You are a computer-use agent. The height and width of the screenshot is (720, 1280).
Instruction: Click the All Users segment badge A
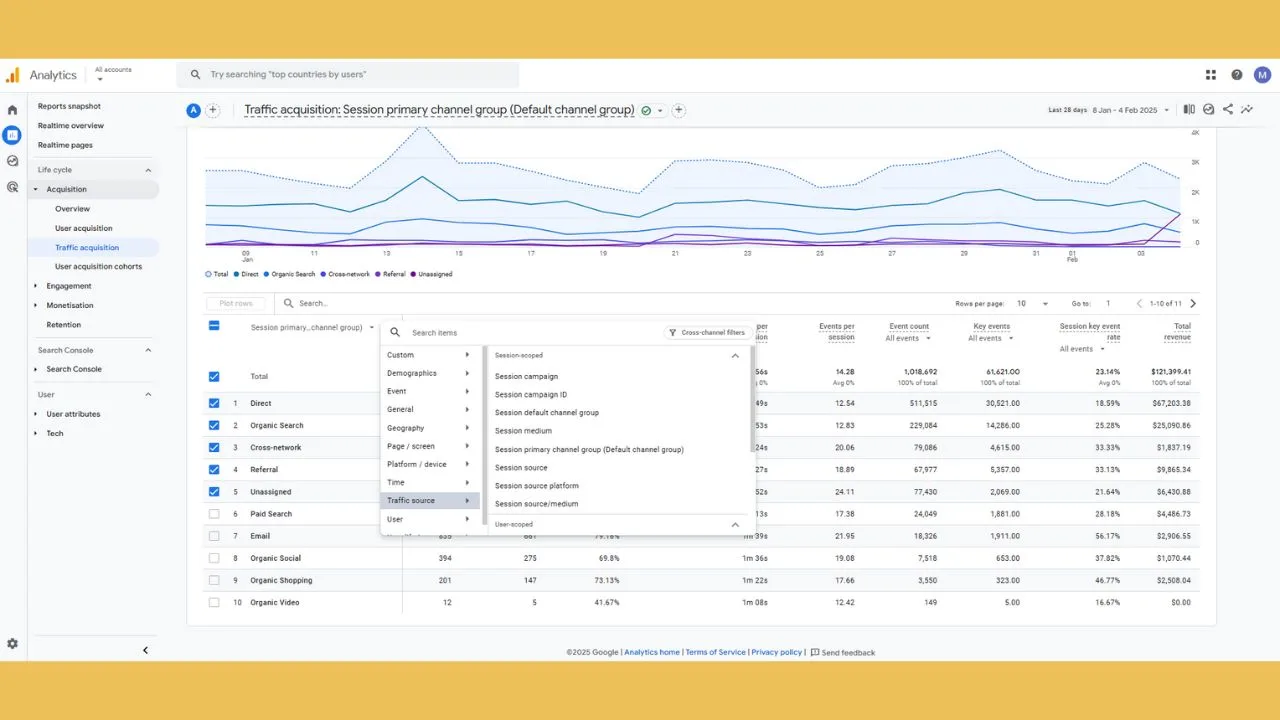point(194,110)
